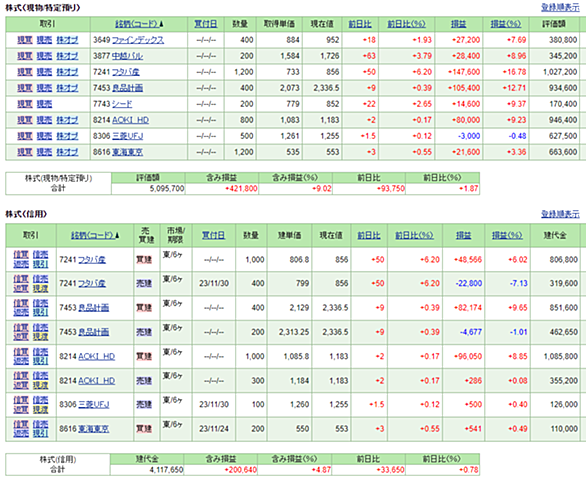Open the 3877 中越パル stock link

pyautogui.click(x=127, y=56)
